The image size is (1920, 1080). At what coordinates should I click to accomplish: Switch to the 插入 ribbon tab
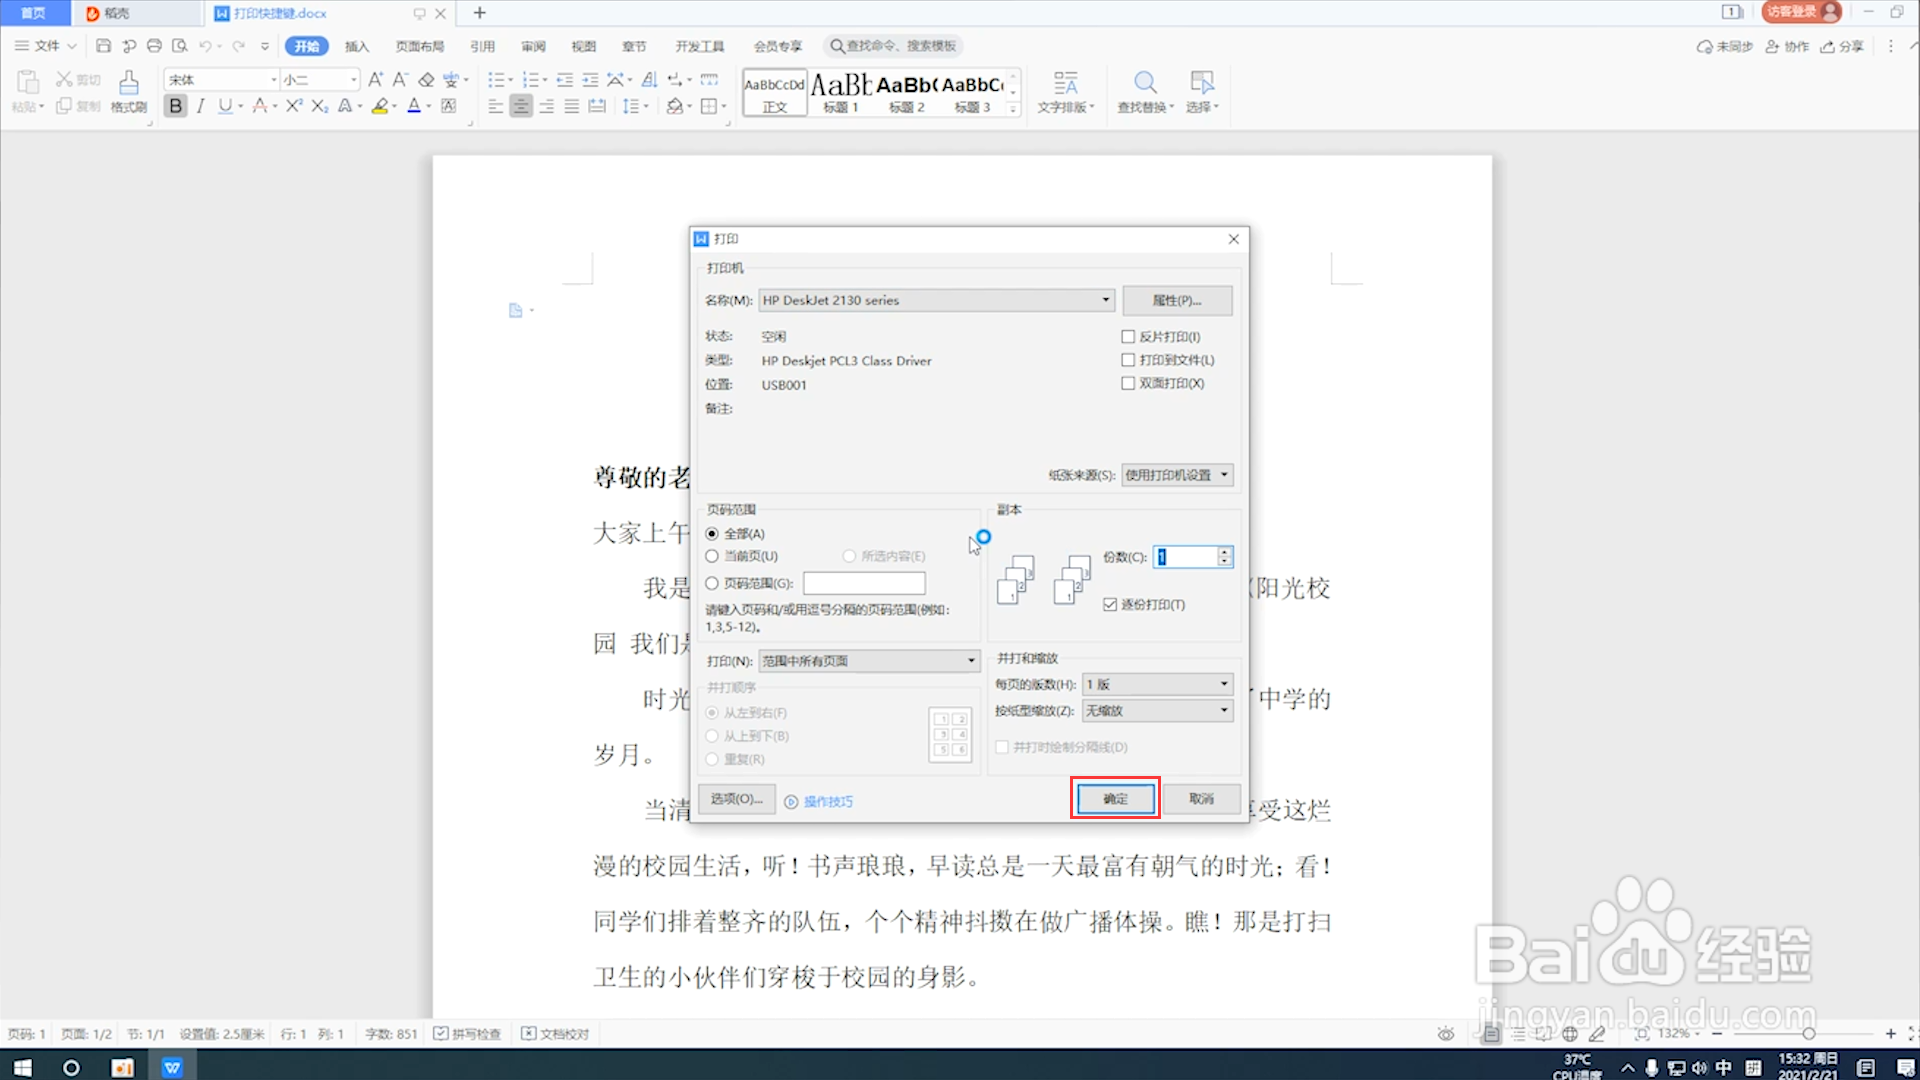pyautogui.click(x=357, y=46)
